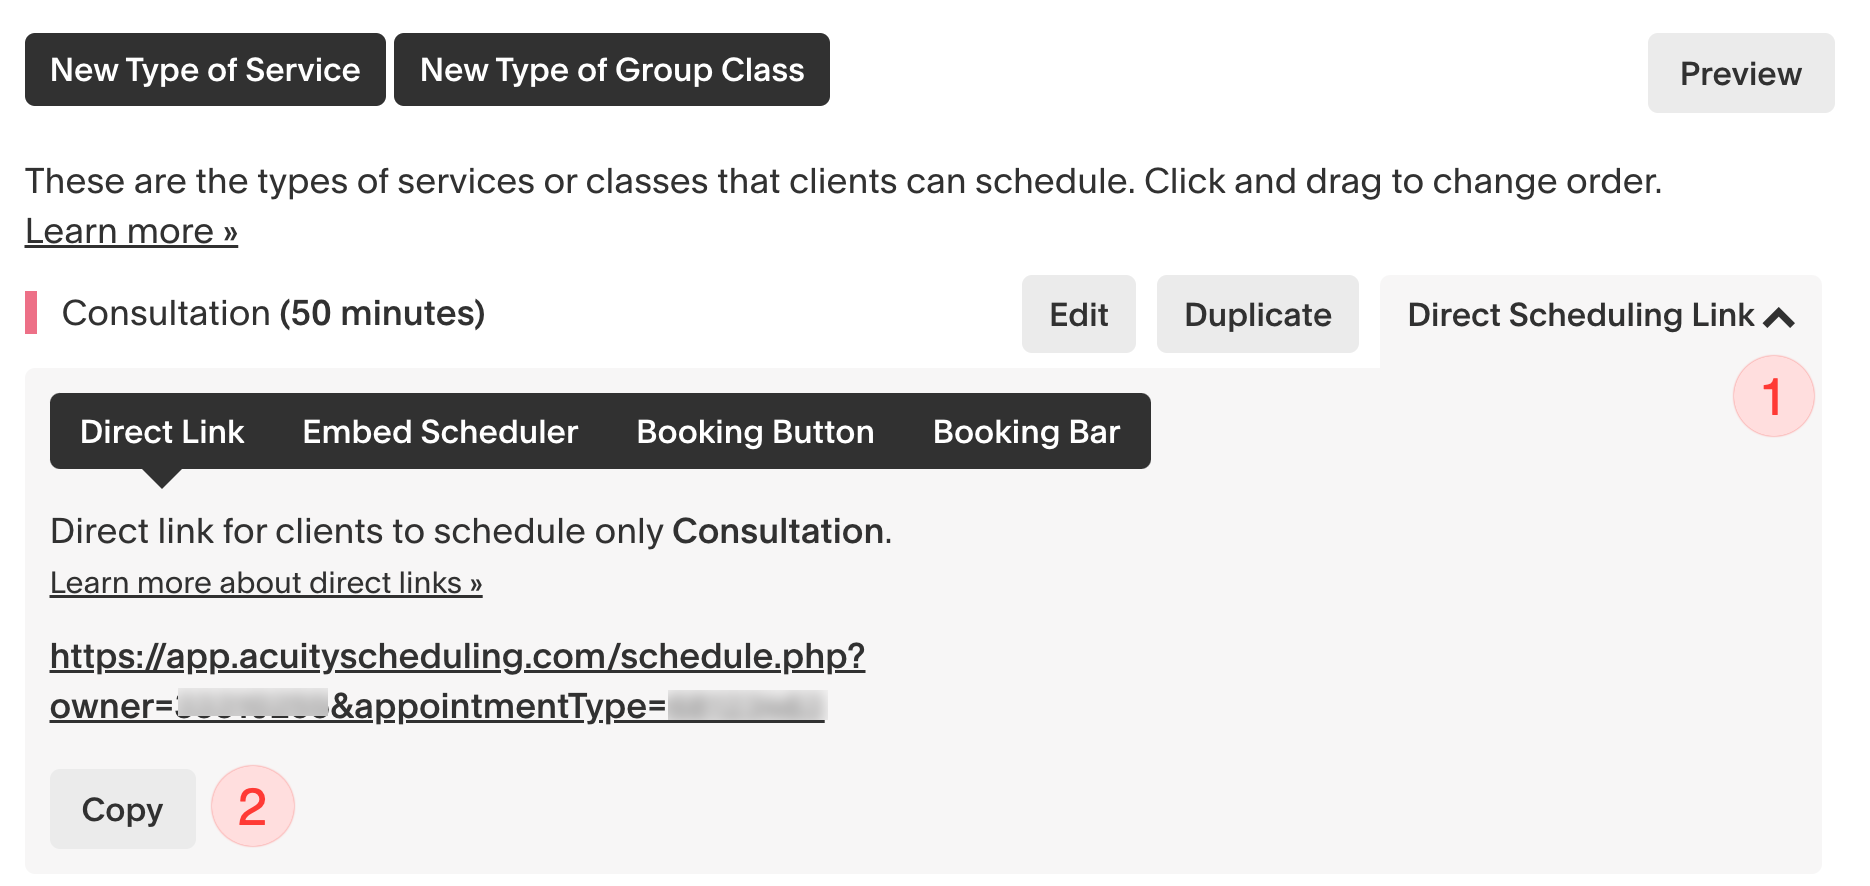
Task: Open the acuityscheduling.com schedule URL
Action: click(457, 657)
